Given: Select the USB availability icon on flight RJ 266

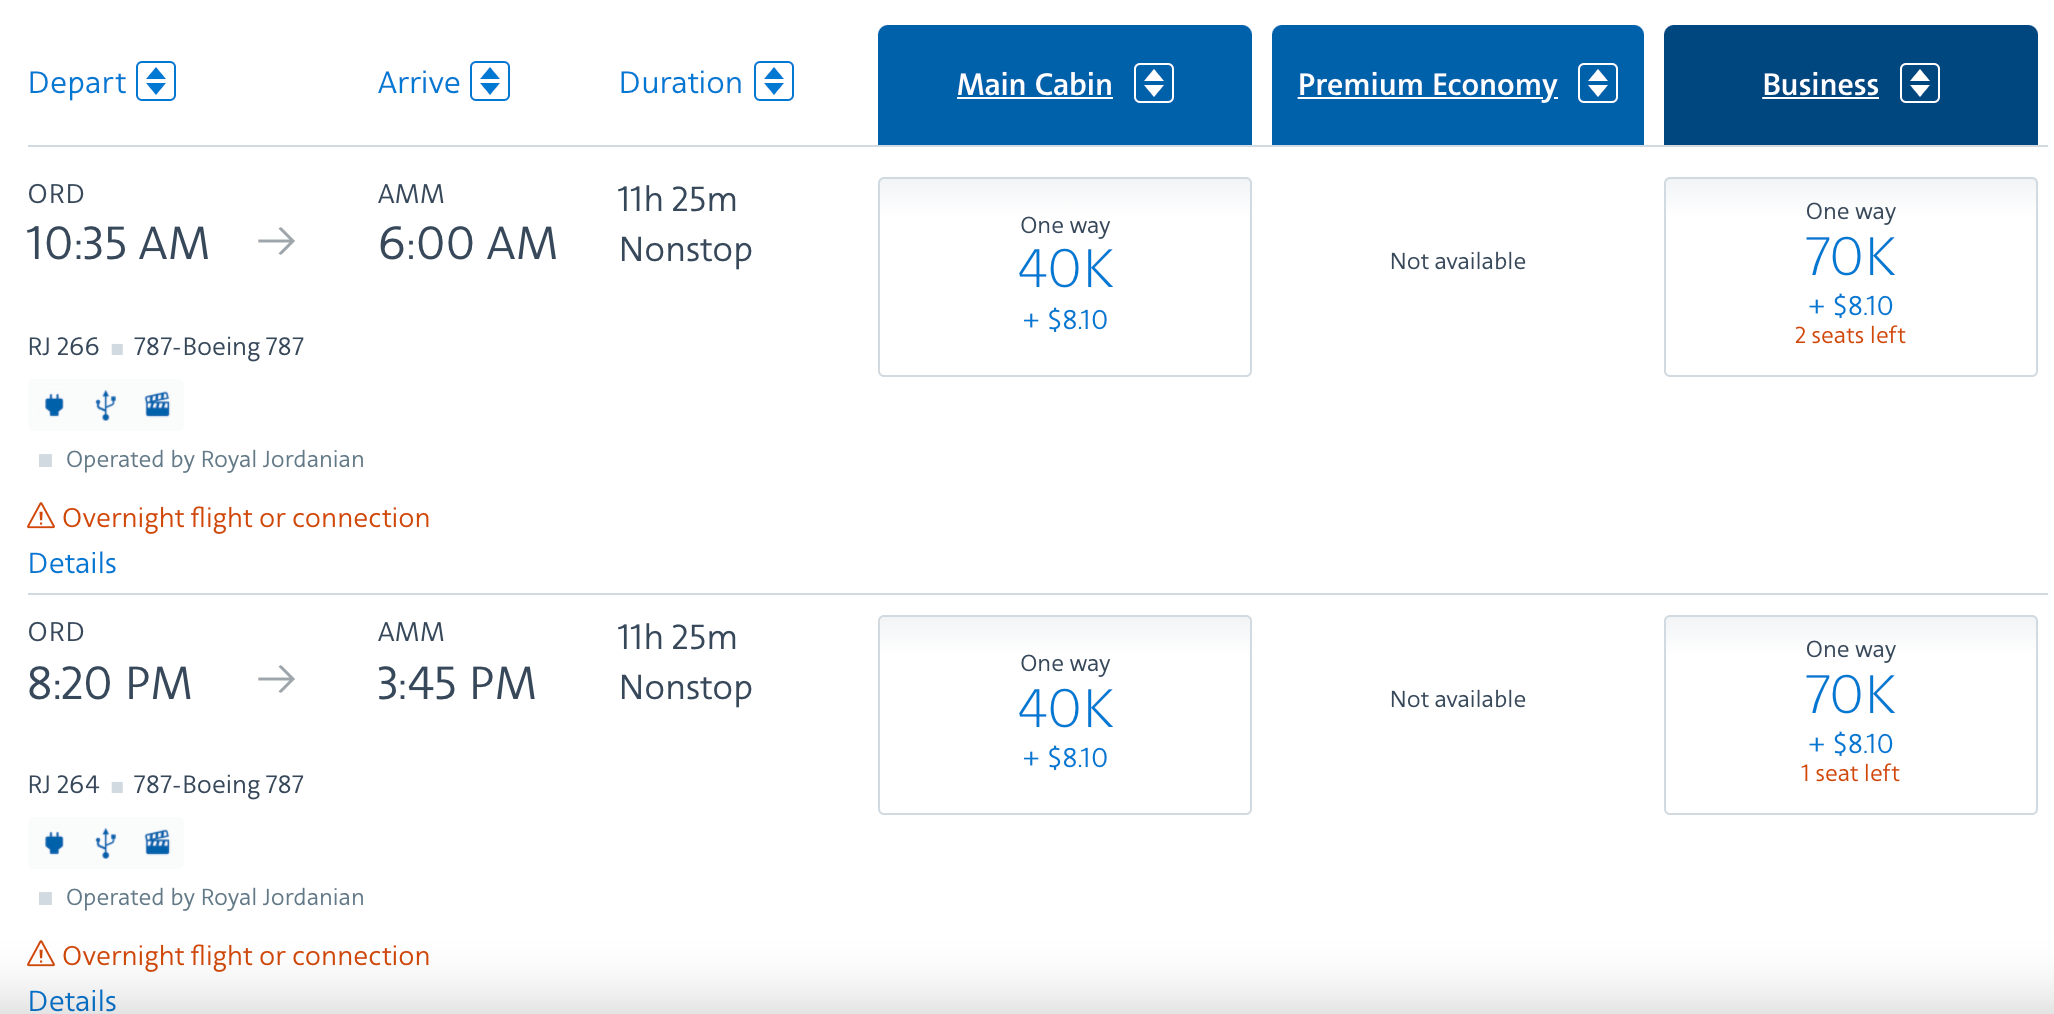Looking at the screenshot, I should [x=105, y=405].
